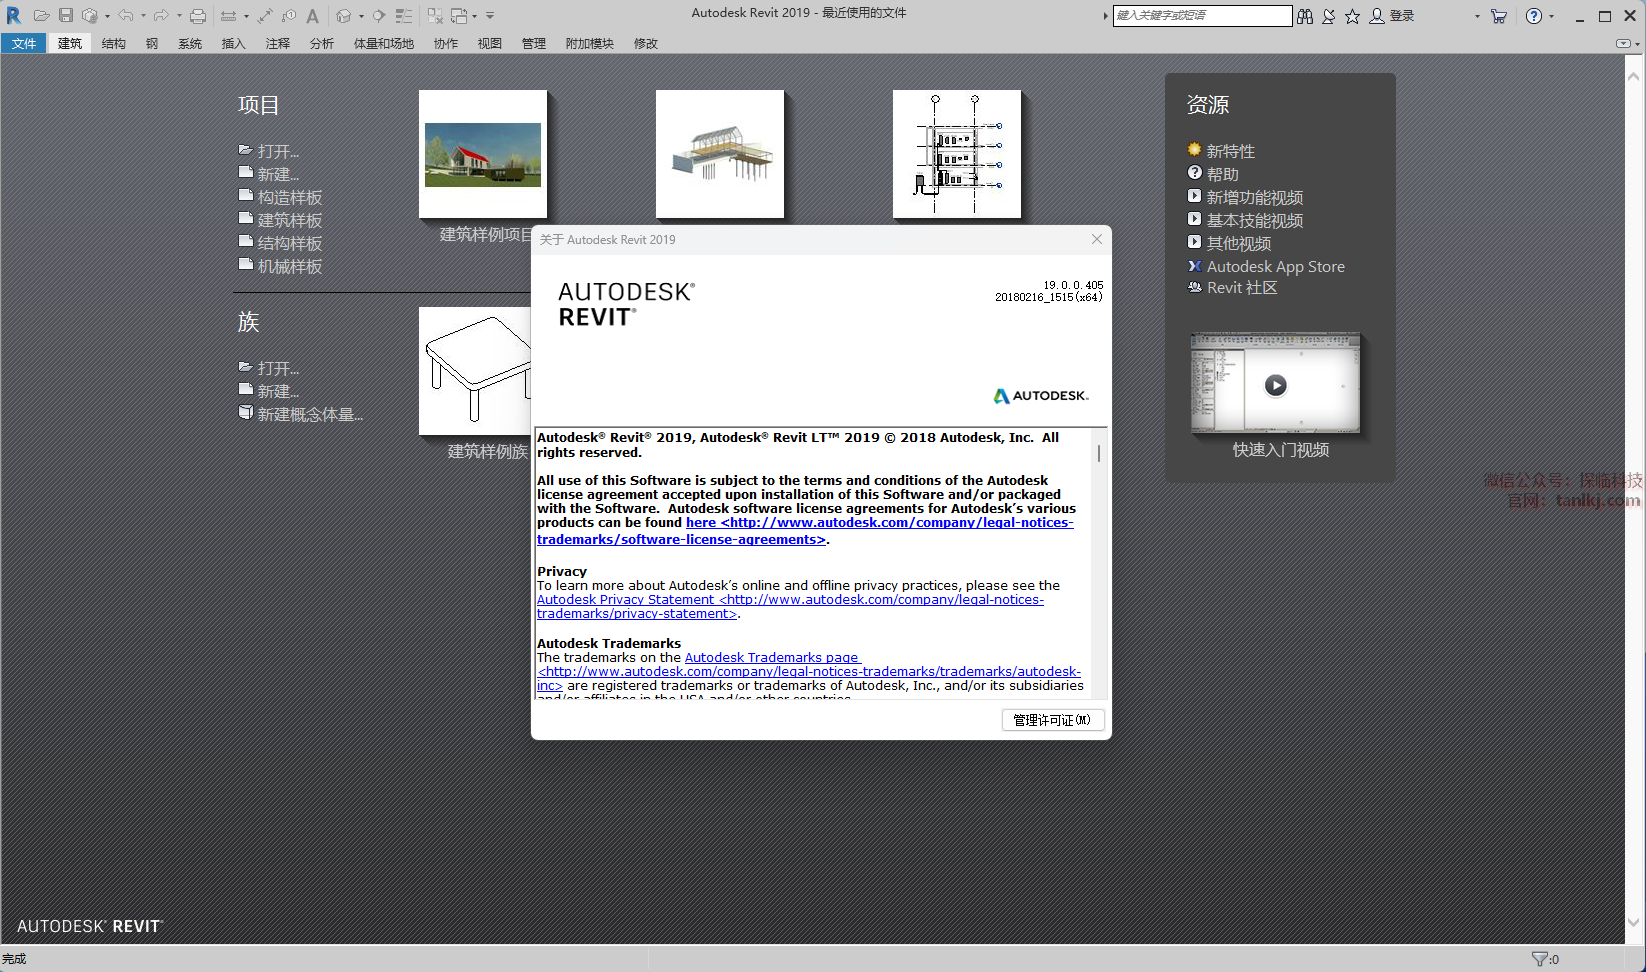Click the Help question mark icon
This screenshot has width=1646, height=972.
(x=1533, y=16)
